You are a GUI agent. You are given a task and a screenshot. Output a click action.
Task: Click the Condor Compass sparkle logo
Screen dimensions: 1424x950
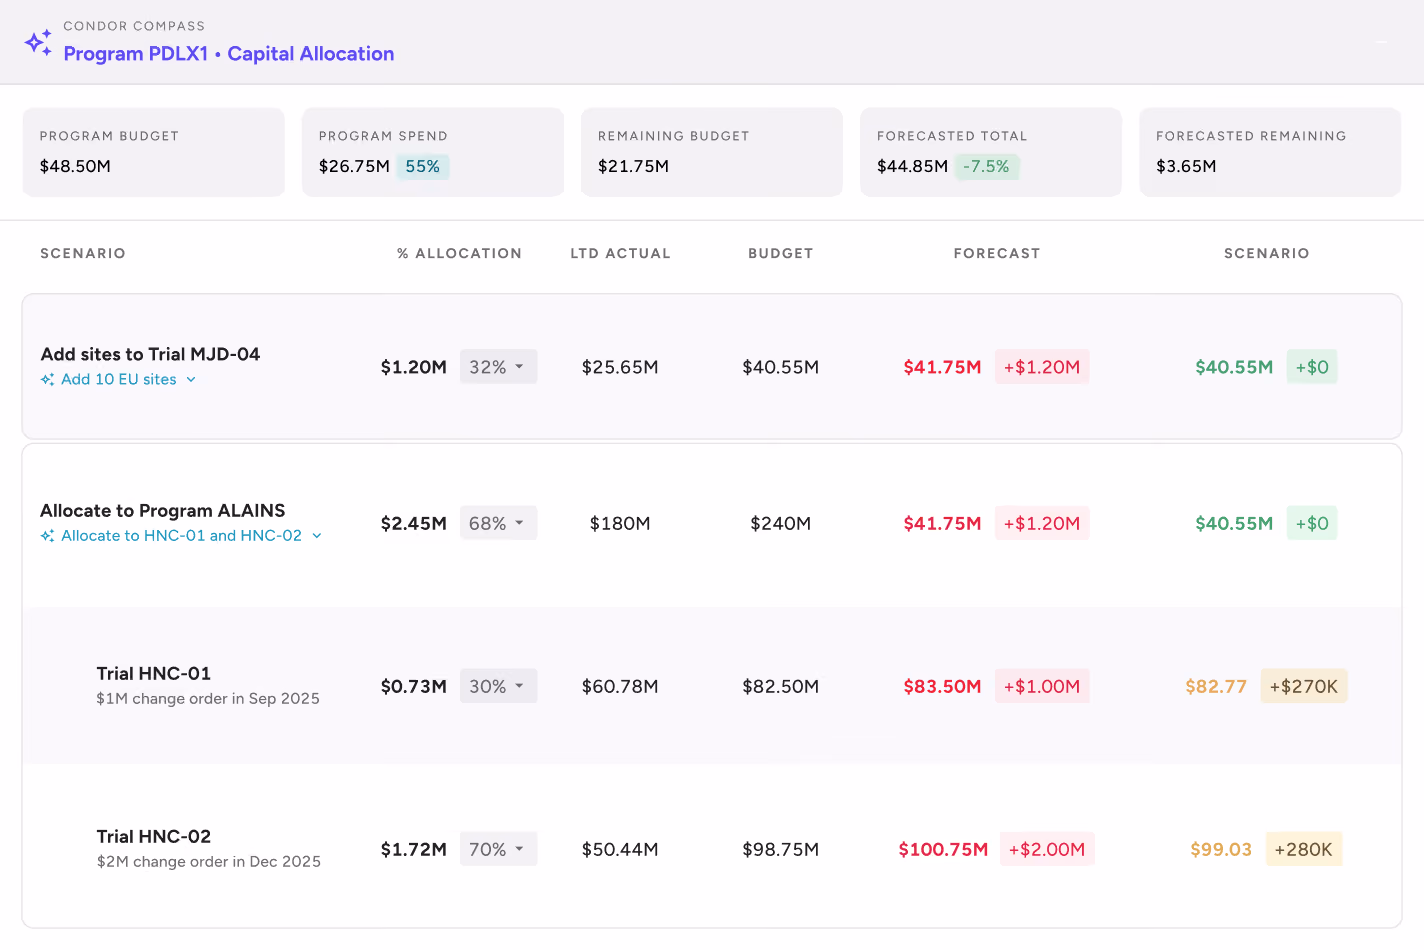(38, 42)
